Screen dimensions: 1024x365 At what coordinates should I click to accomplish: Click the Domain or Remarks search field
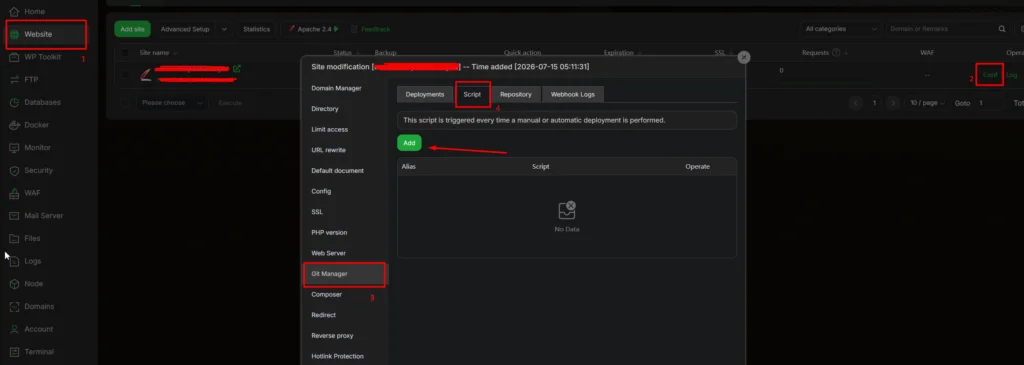click(x=940, y=29)
